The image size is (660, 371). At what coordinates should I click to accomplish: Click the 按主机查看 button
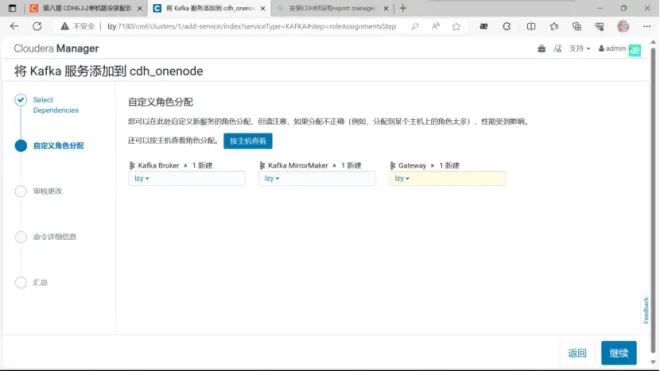coord(248,141)
